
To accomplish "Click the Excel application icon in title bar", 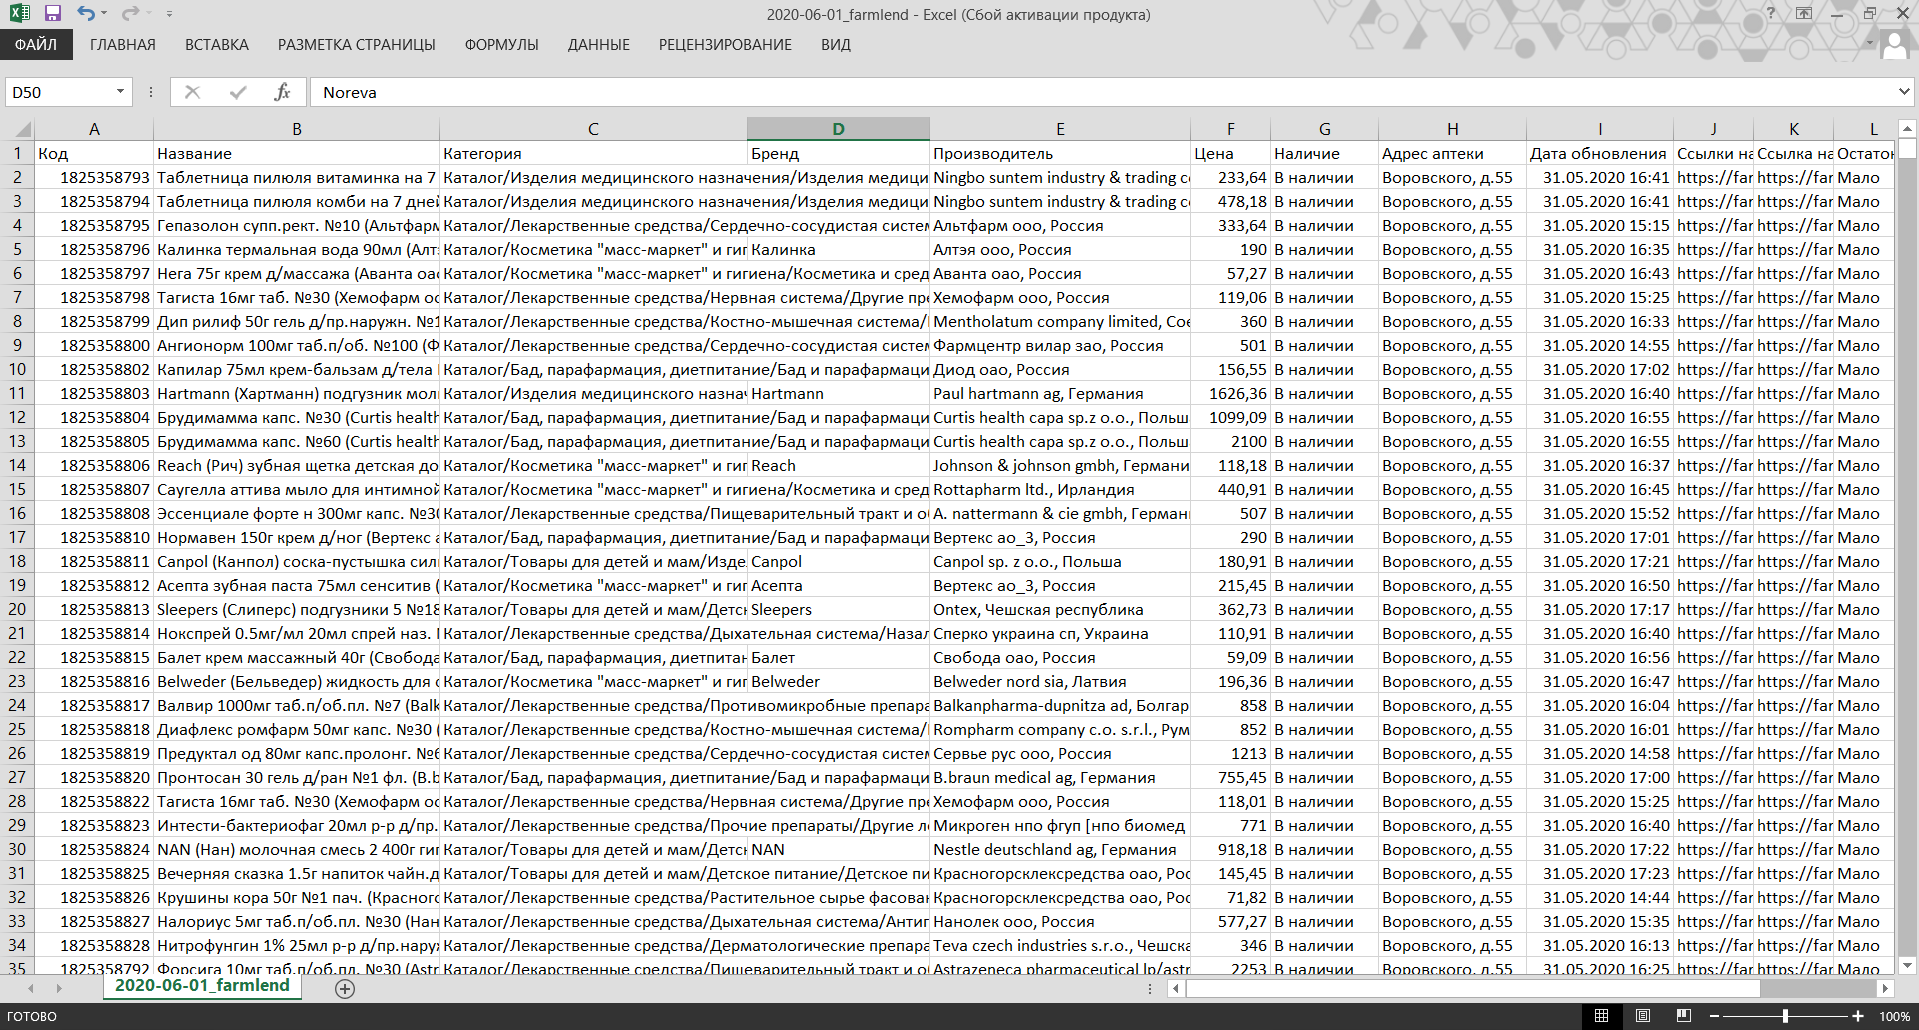I will click(19, 14).
